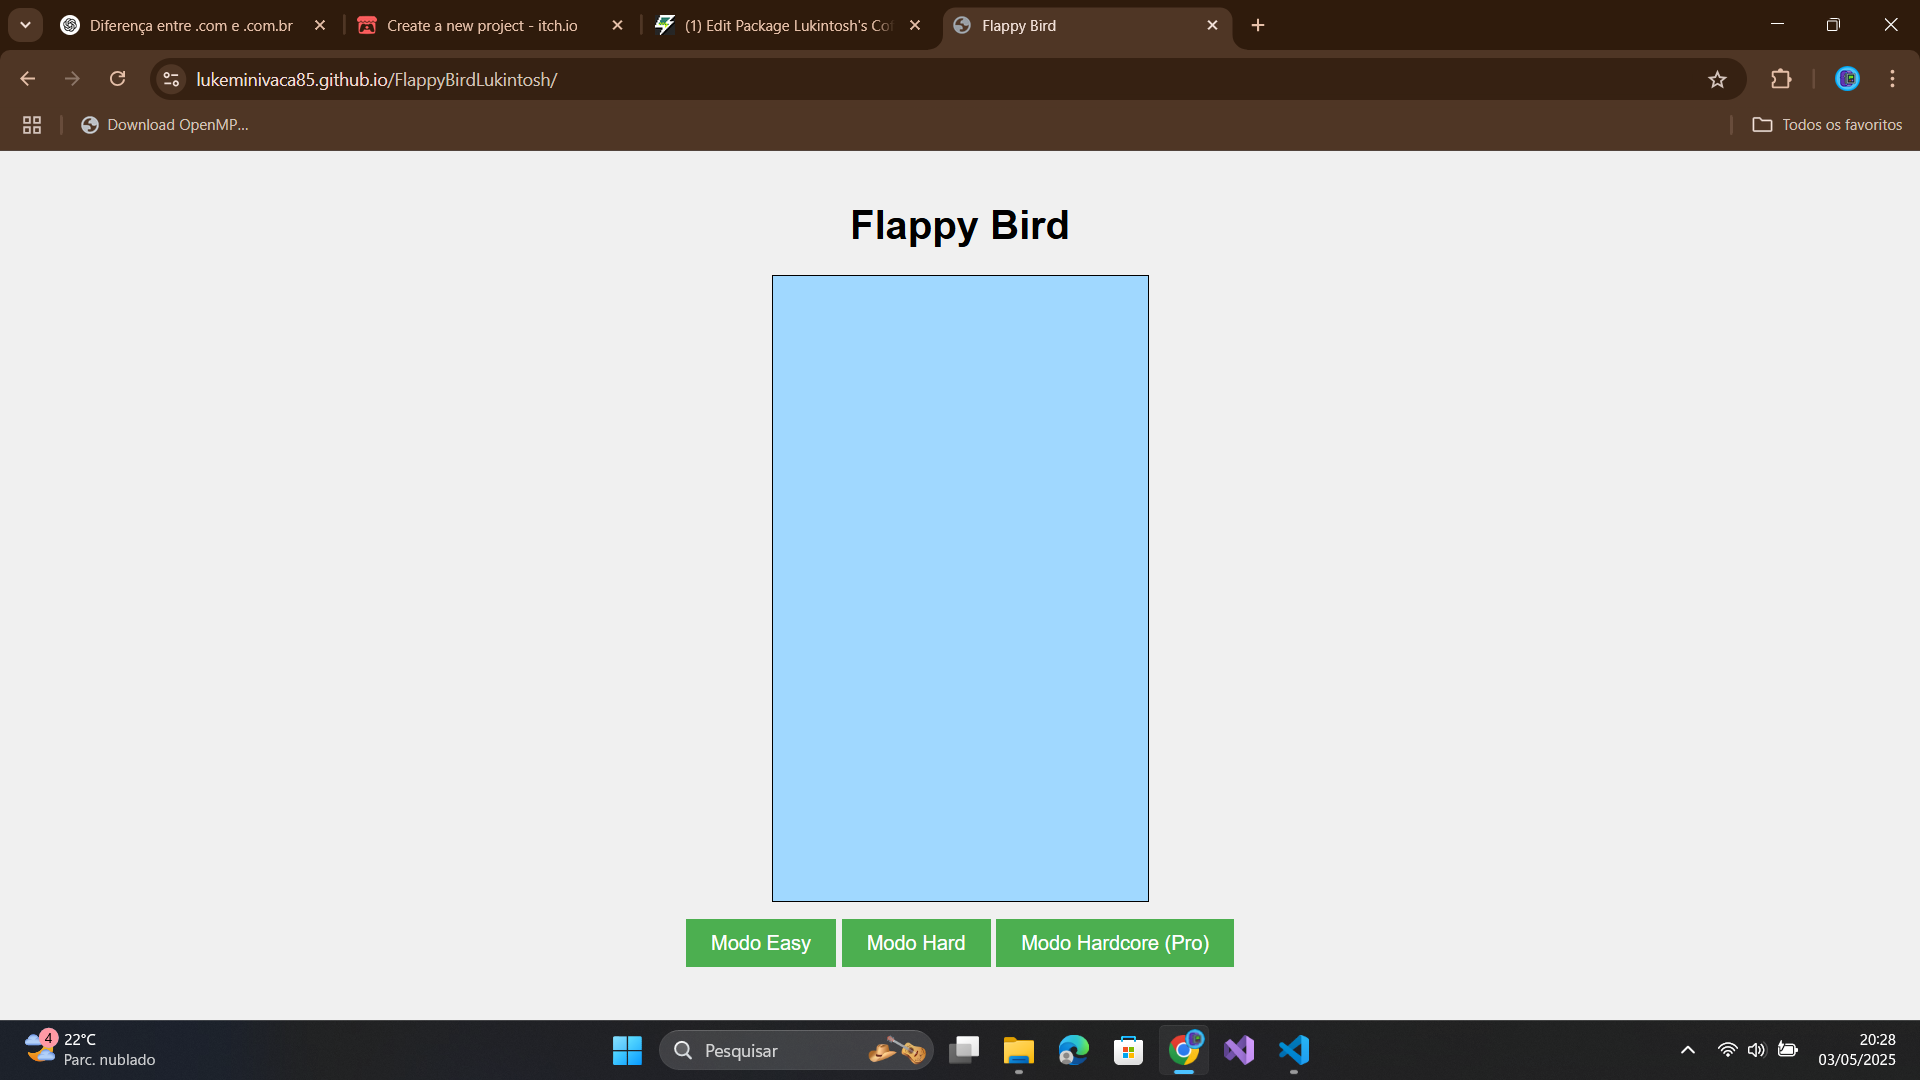The height and width of the screenshot is (1080, 1920).
Task: Select Modo Hardcore (Pro) button
Action: pyautogui.click(x=1115, y=943)
